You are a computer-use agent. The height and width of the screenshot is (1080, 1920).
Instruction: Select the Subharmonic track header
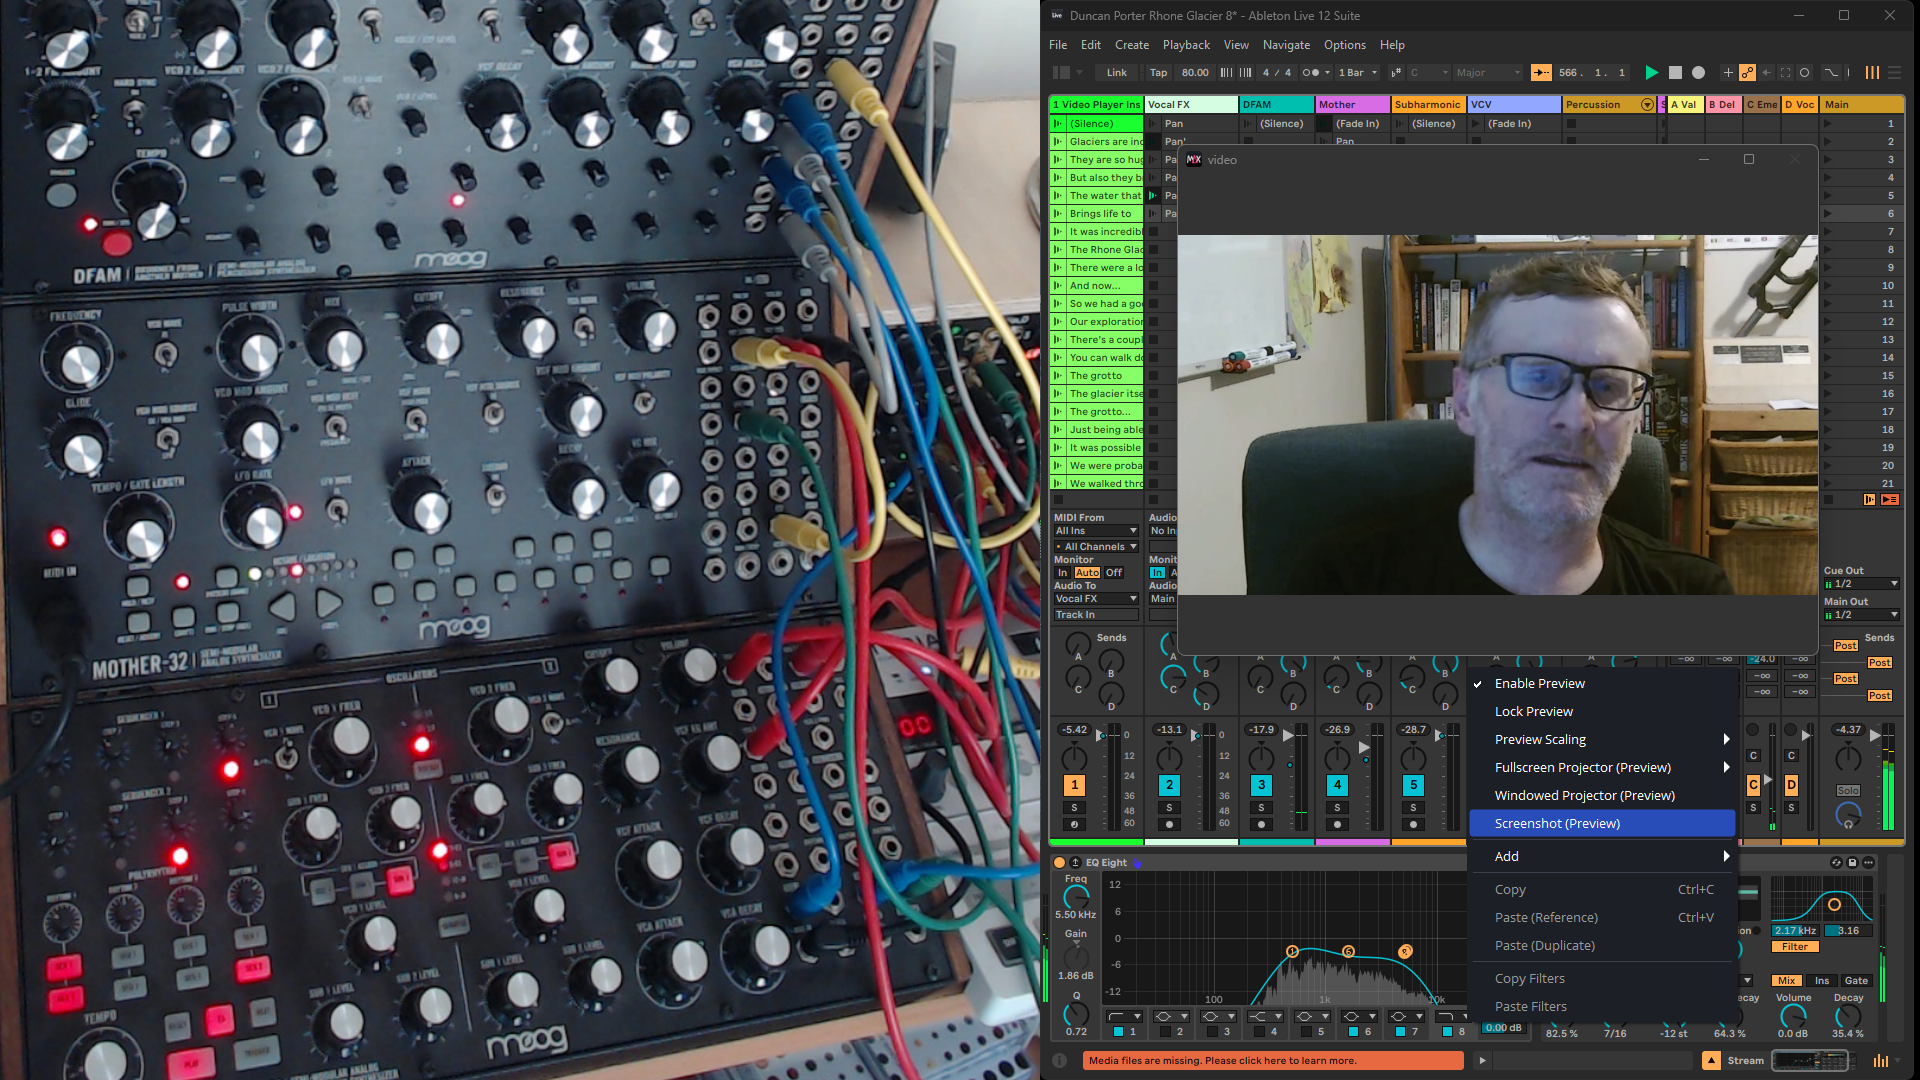[1427, 105]
